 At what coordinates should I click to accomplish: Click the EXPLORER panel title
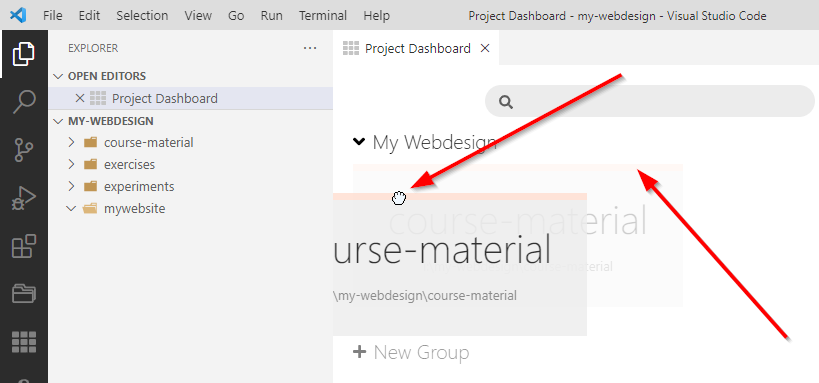pyautogui.click(x=93, y=48)
